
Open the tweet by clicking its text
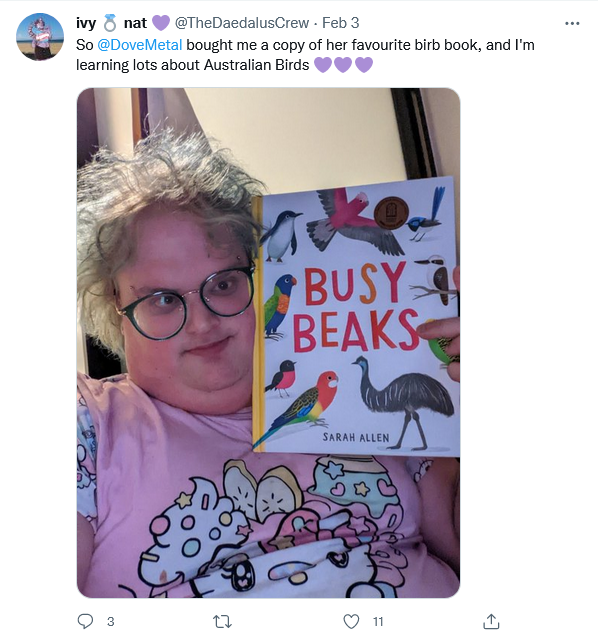(305, 55)
